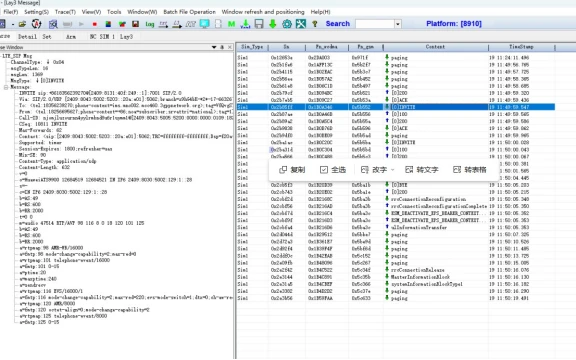Select the rrcConnectionRelease row
This screenshot has height=360, width=576.
click(x=396, y=270)
